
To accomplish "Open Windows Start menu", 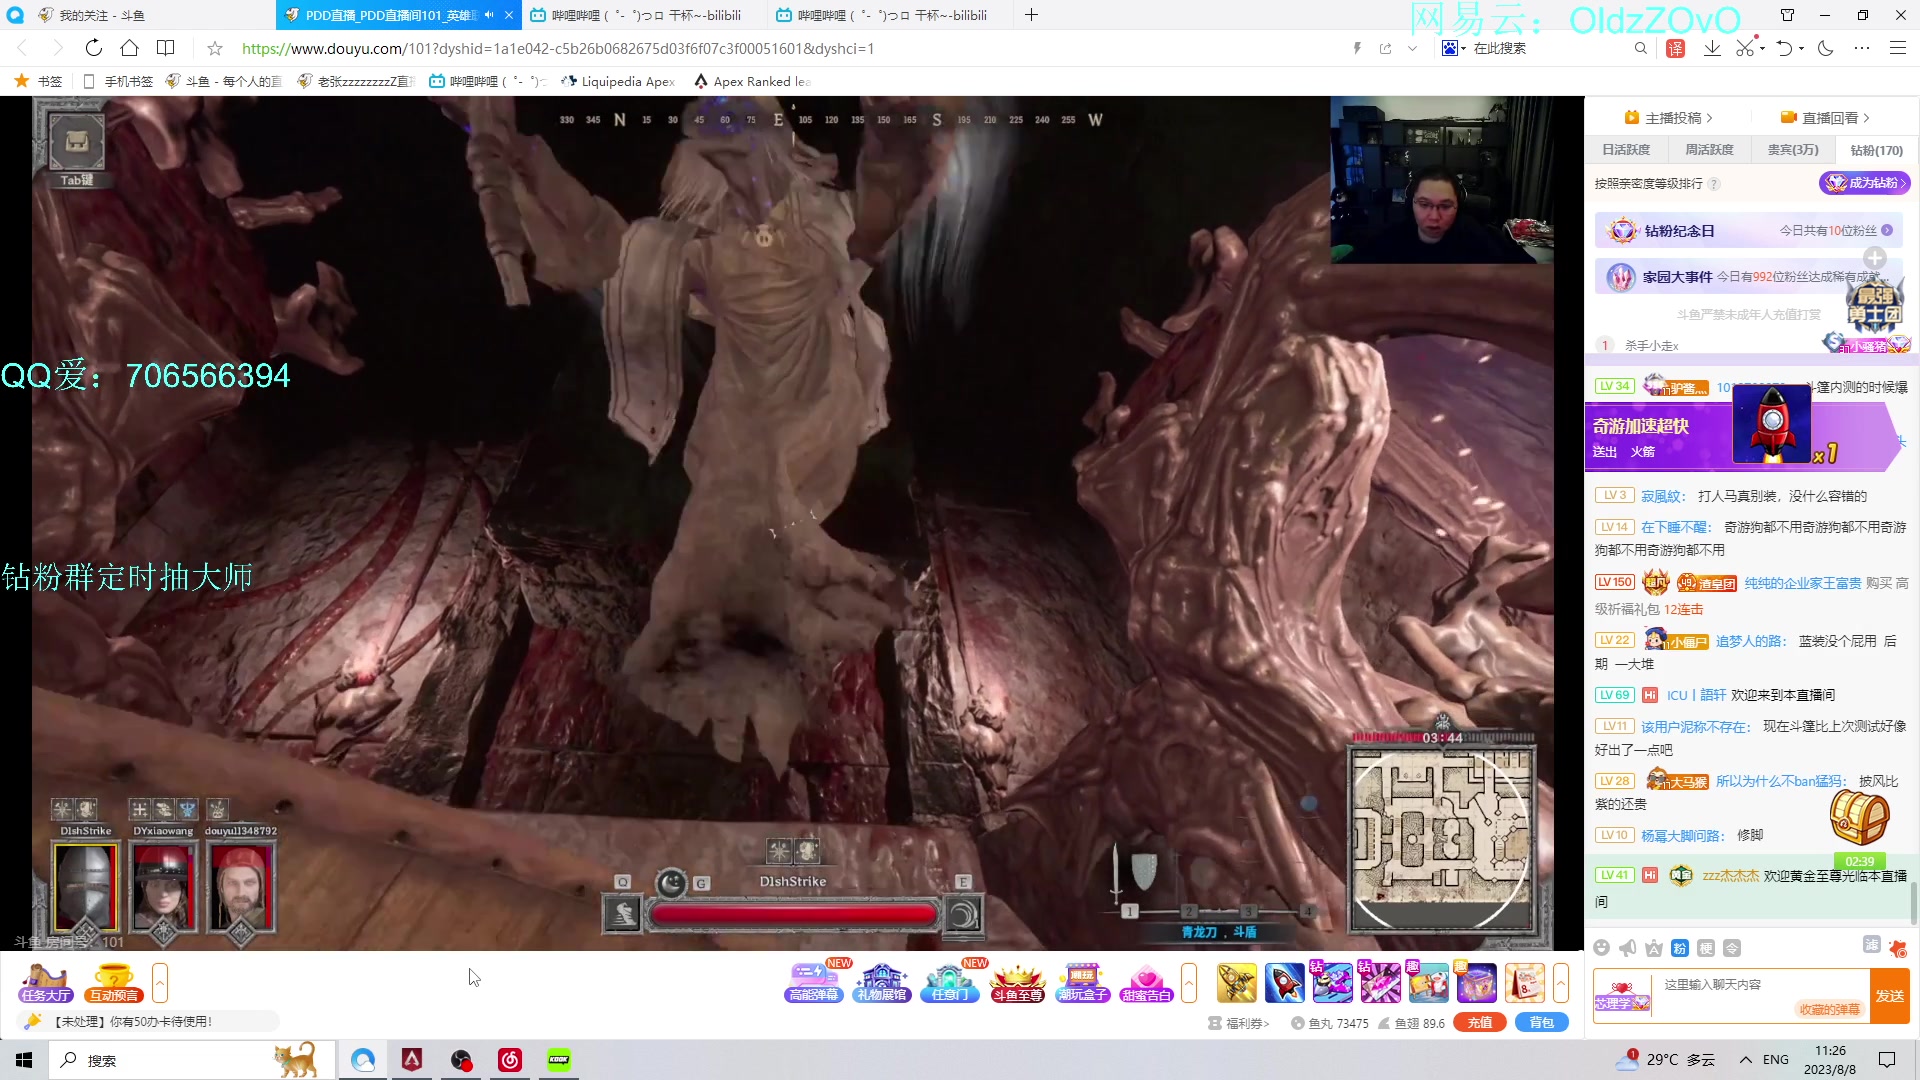I will (x=24, y=1060).
